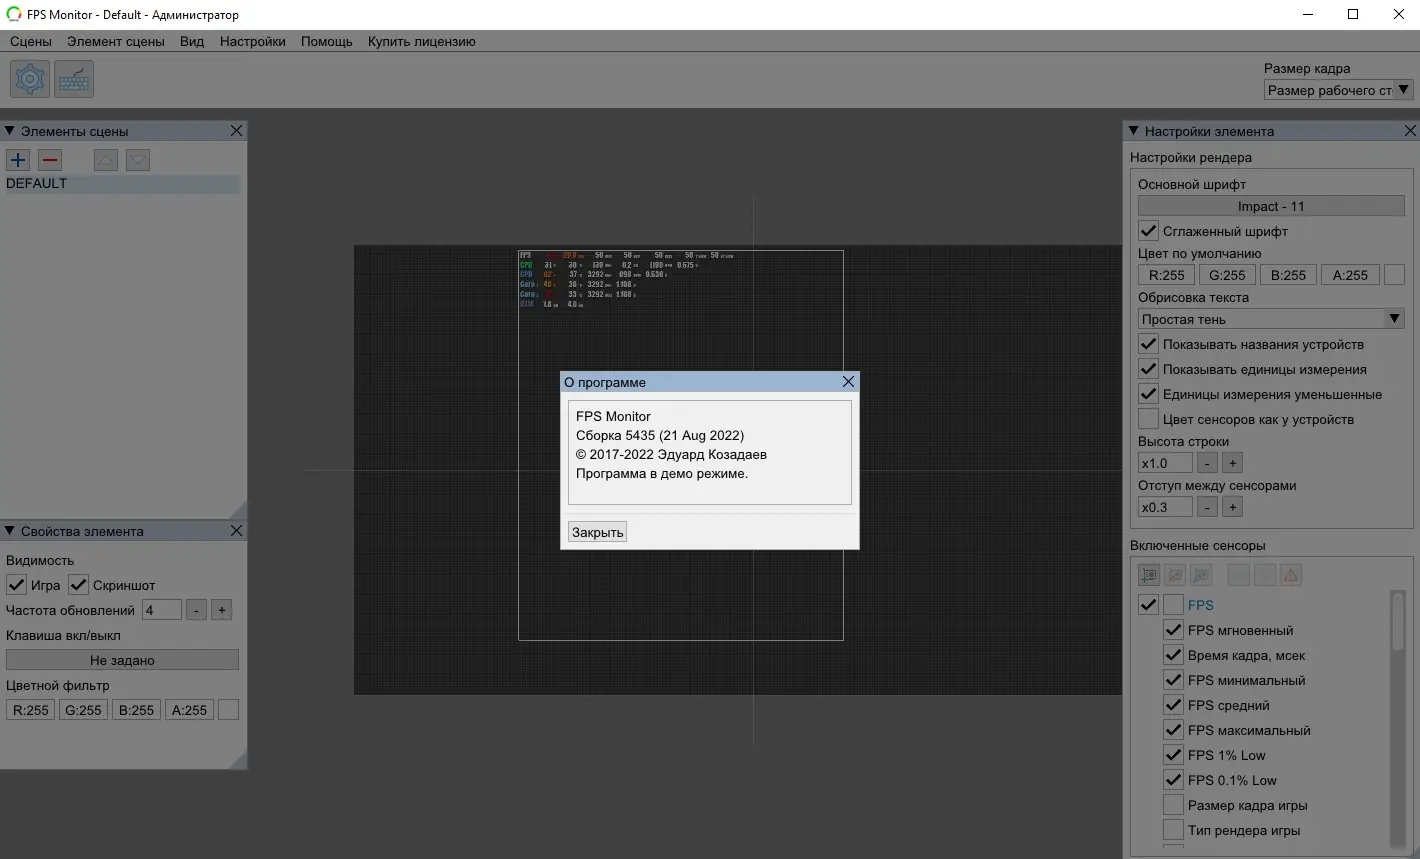This screenshot has height=859, width=1420.
Task: Move scene element up with the up arrow
Action: [x=106, y=160]
